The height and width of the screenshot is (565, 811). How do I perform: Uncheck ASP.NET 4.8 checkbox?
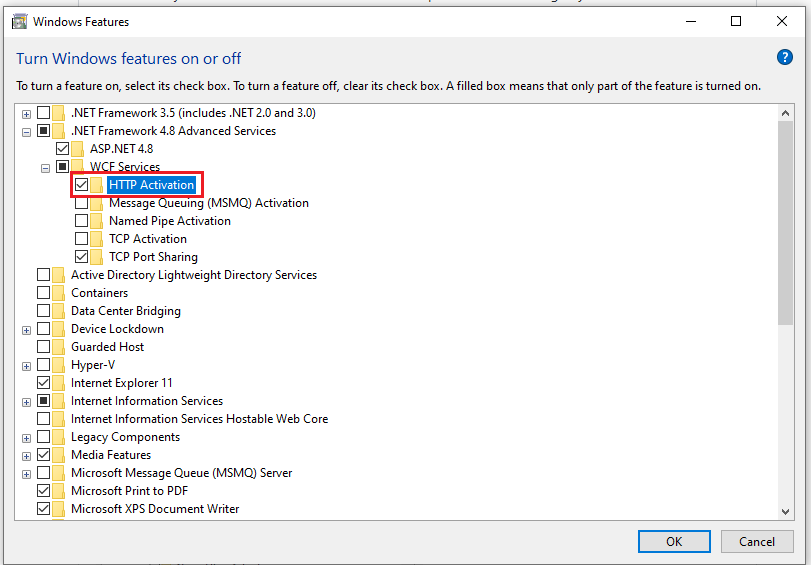63,149
